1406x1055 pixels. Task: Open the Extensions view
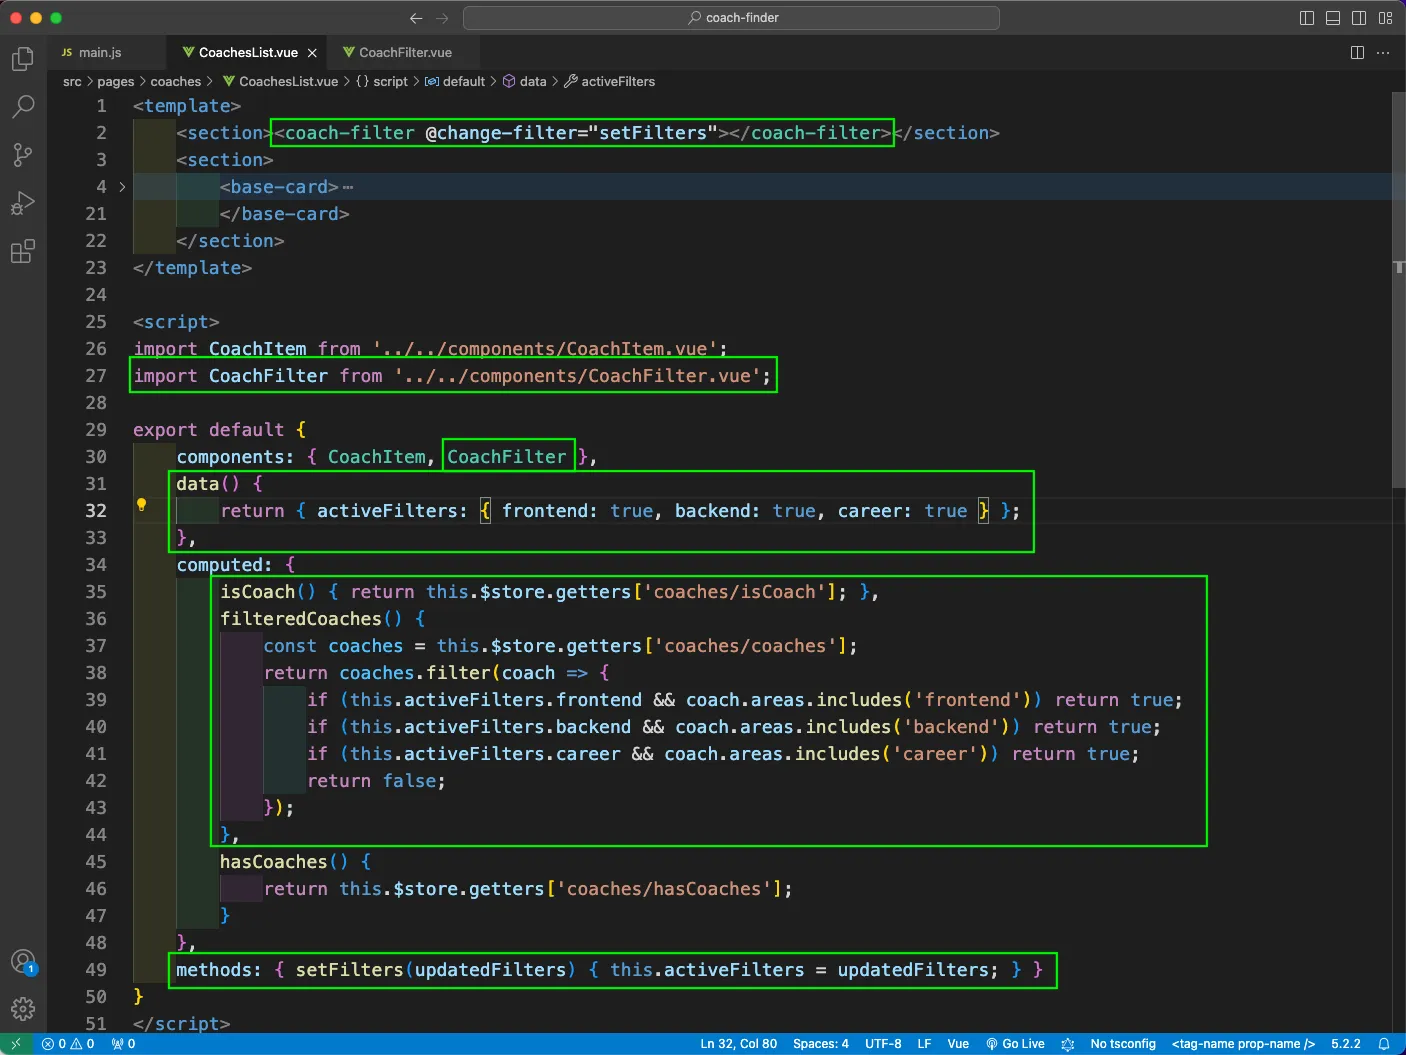(x=23, y=251)
